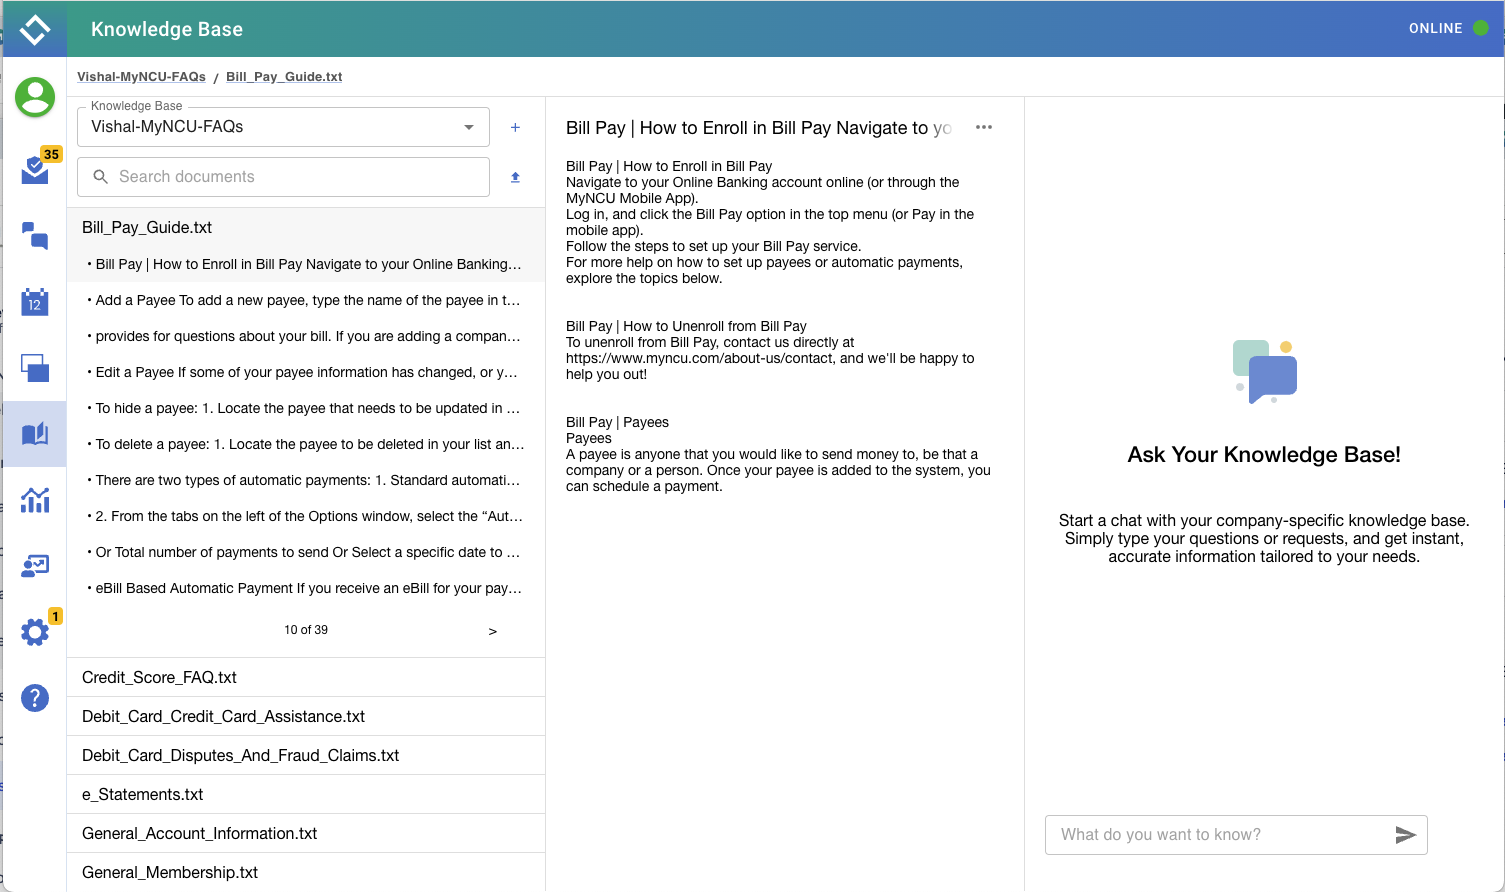Click the upload document arrow icon
Screen dimensions: 1505x892
[515, 177]
